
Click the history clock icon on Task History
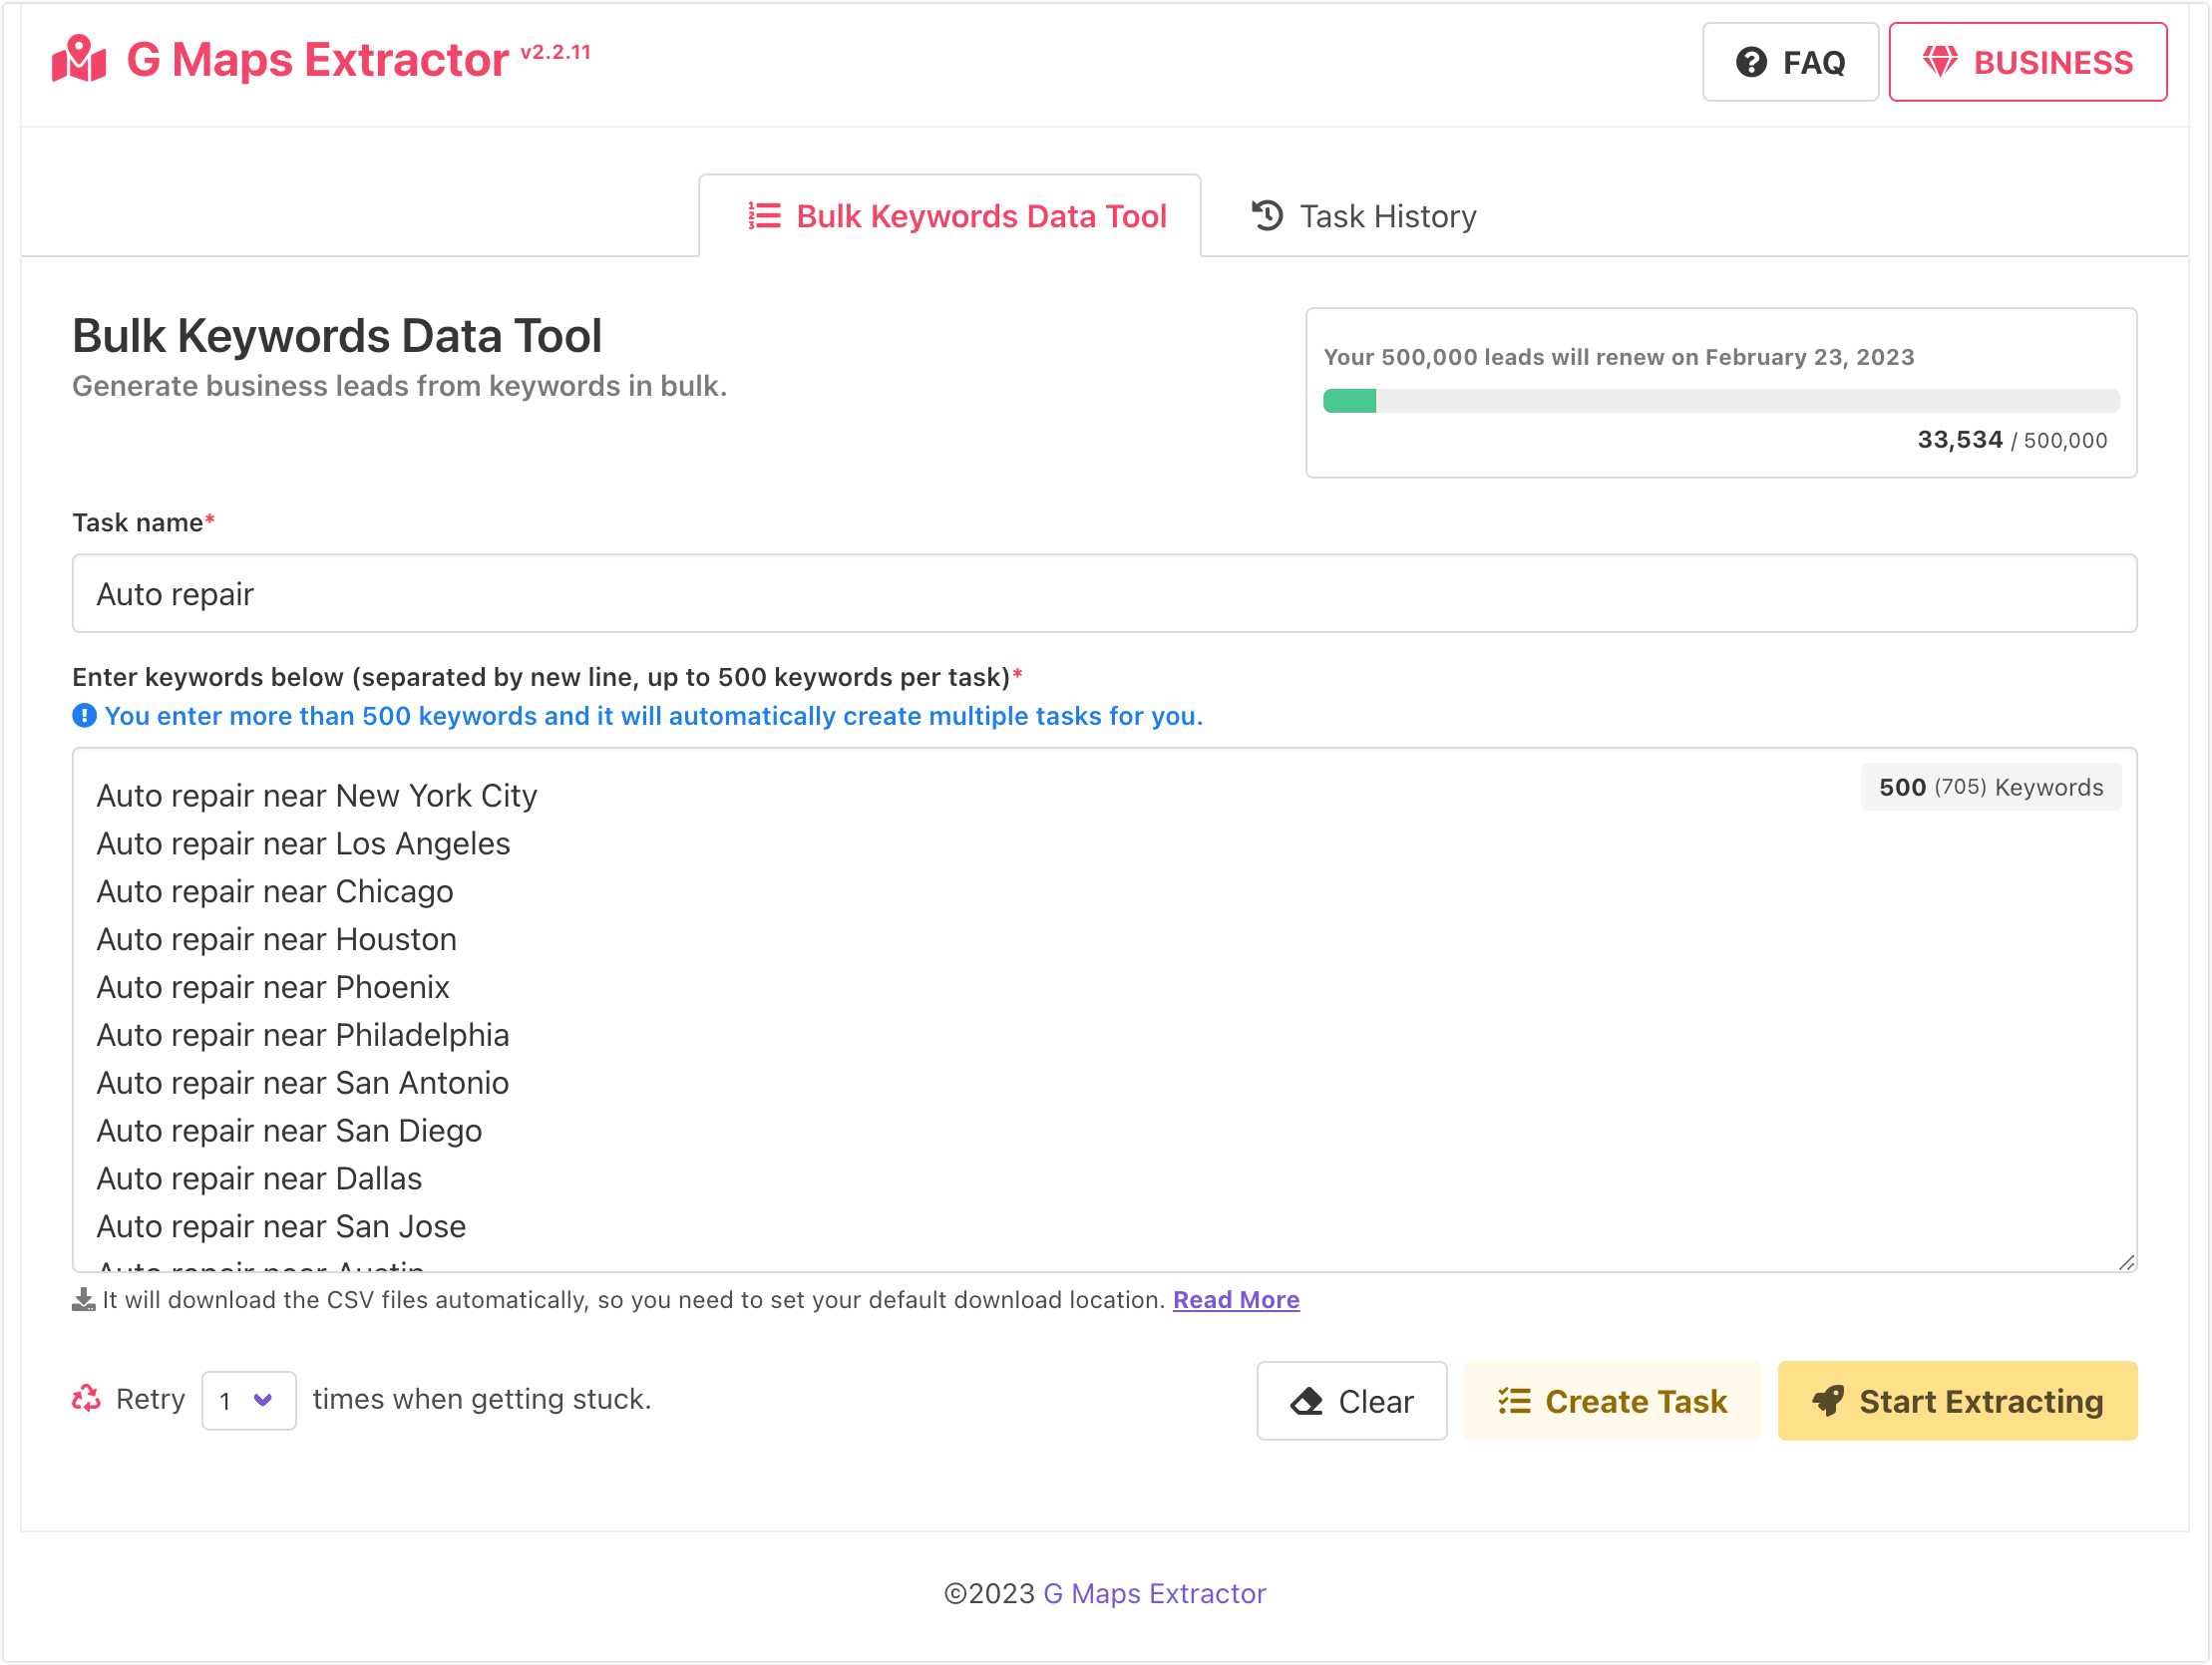pos(1267,216)
